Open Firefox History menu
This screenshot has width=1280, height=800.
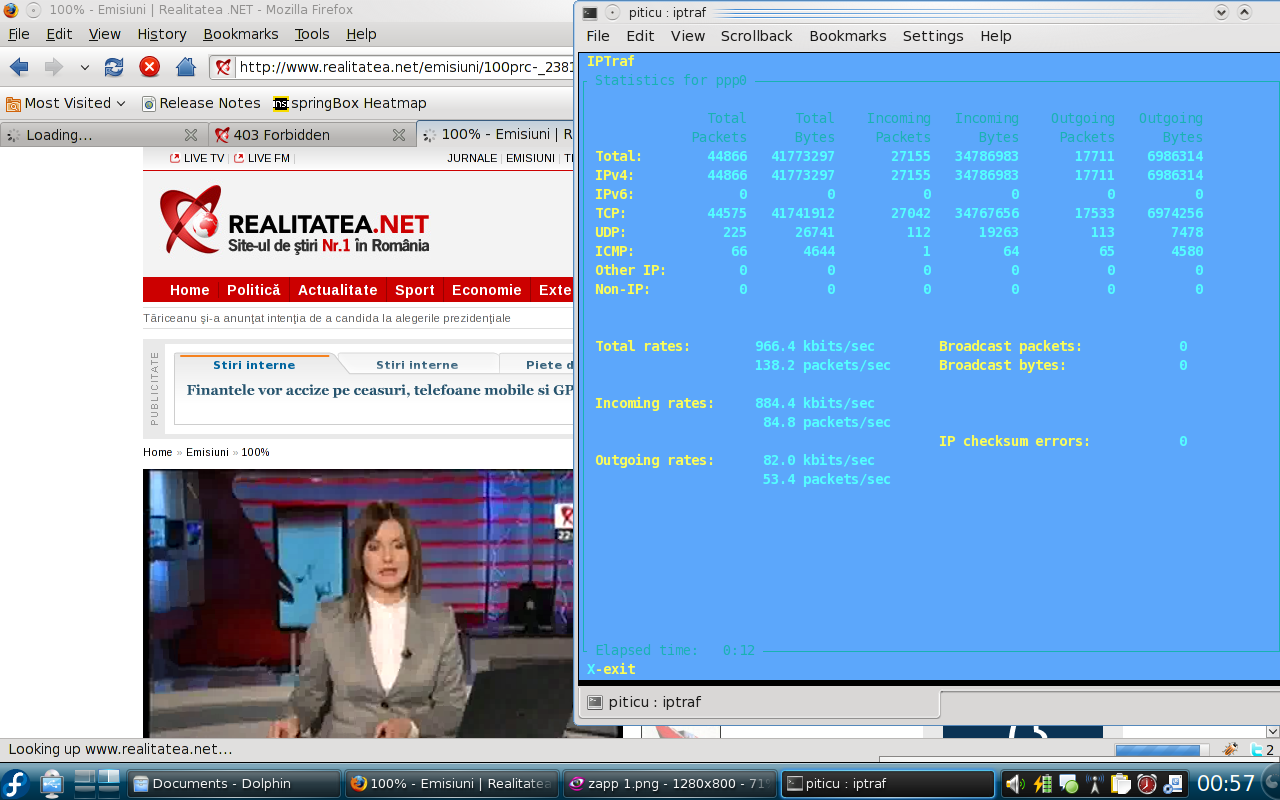coord(162,34)
